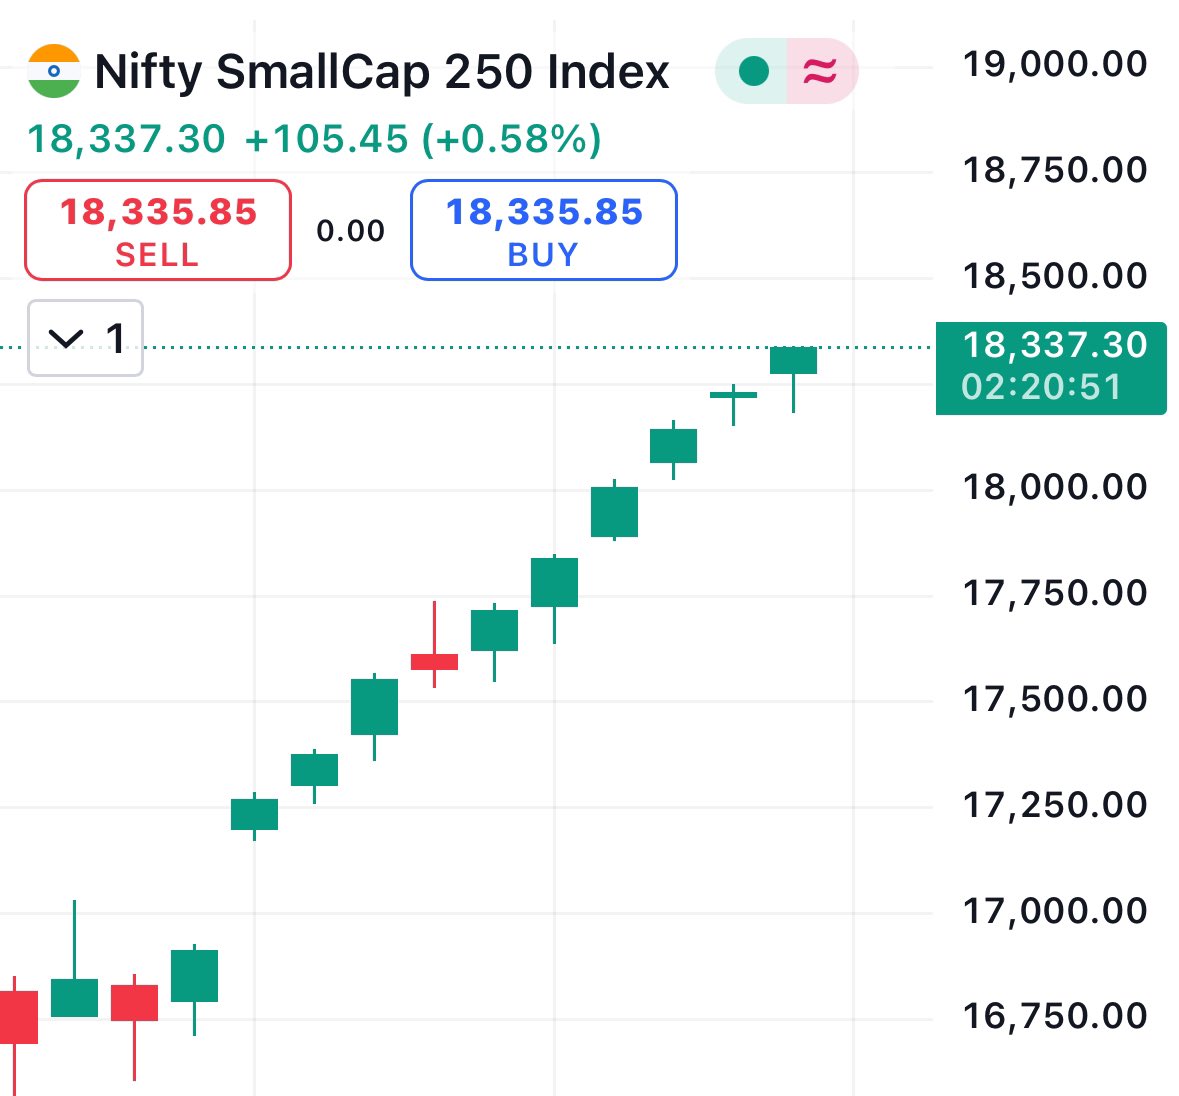
Task: Click the green market open status dot
Action: 753,71
